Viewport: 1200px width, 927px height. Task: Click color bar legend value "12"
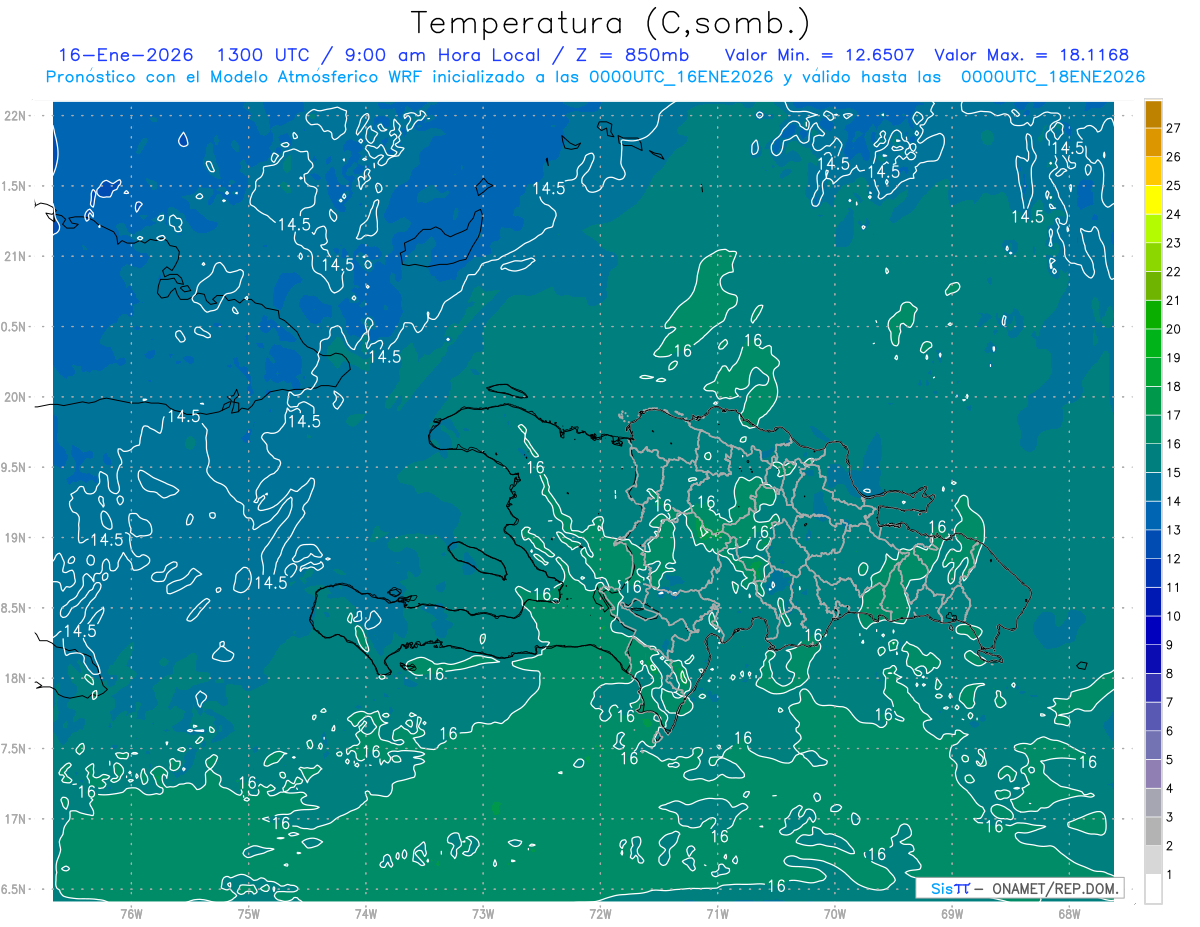click(x=1174, y=559)
